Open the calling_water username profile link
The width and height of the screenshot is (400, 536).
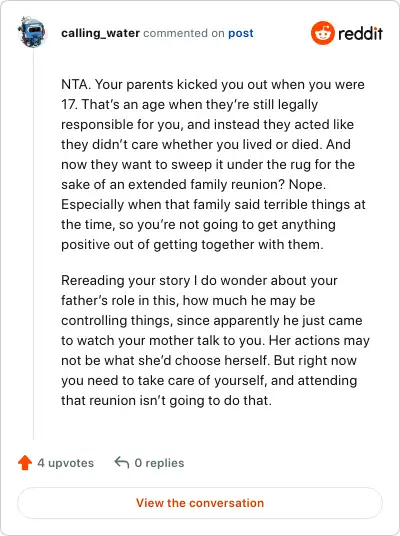click(x=101, y=33)
